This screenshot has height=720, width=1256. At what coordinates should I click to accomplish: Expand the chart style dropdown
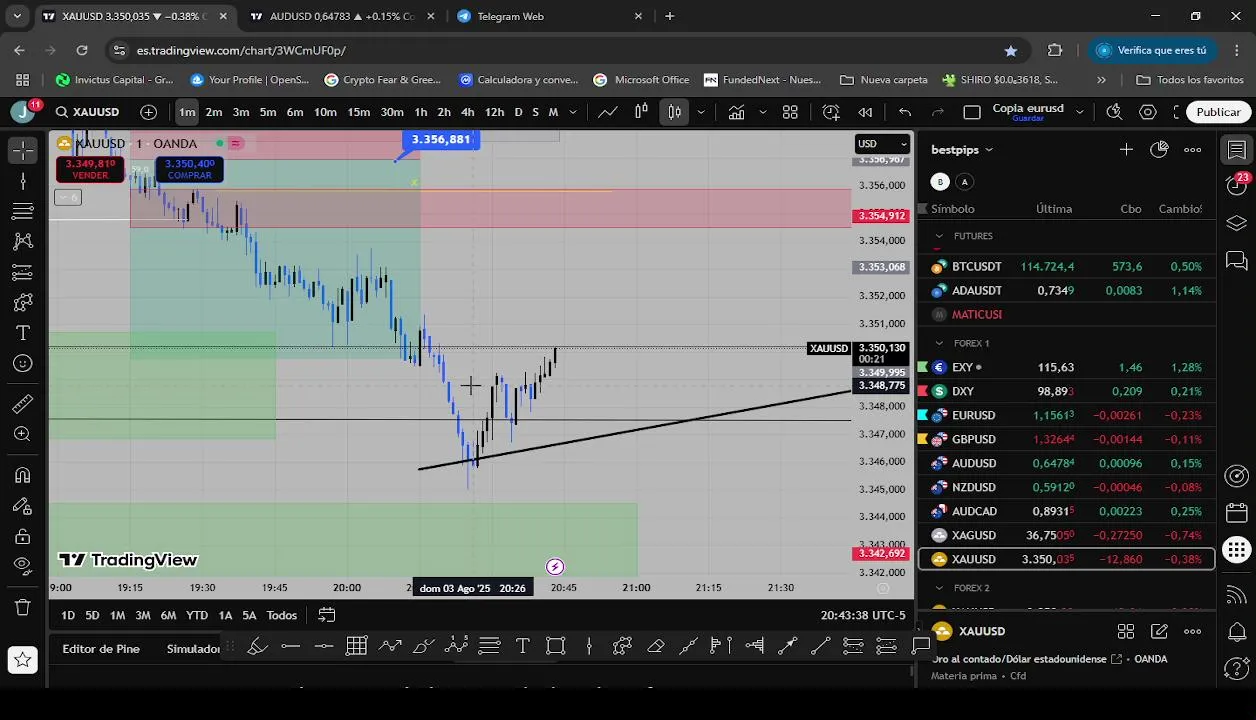[701, 112]
